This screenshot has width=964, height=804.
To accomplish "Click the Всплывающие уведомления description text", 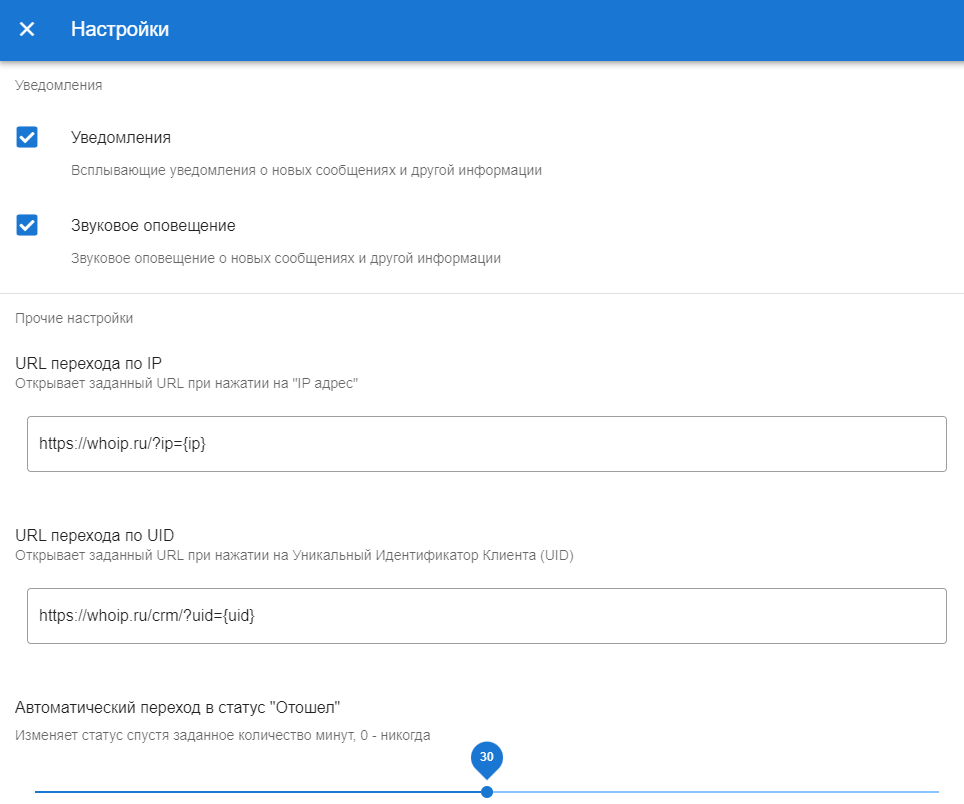I will point(306,171).
